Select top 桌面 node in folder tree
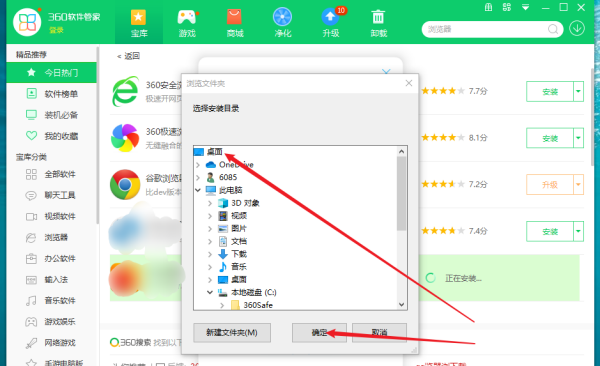The width and height of the screenshot is (600, 366). click(x=215, y=152)
